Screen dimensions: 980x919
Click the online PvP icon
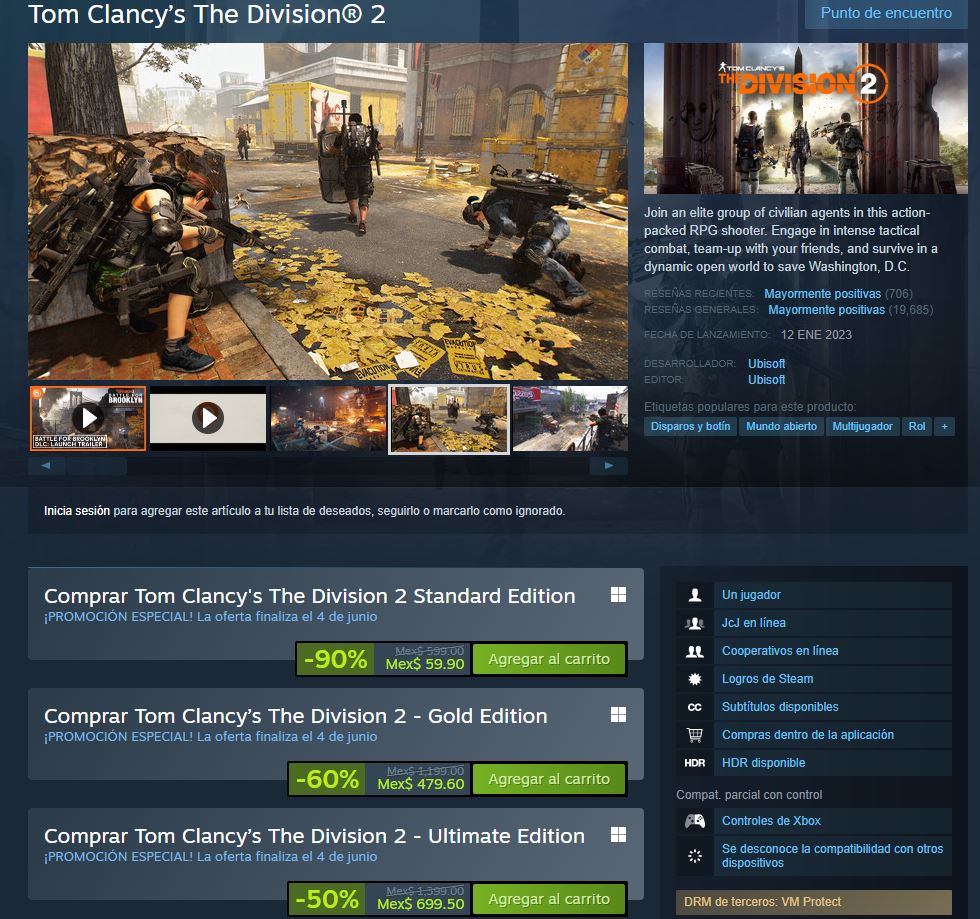pos(694,623)
